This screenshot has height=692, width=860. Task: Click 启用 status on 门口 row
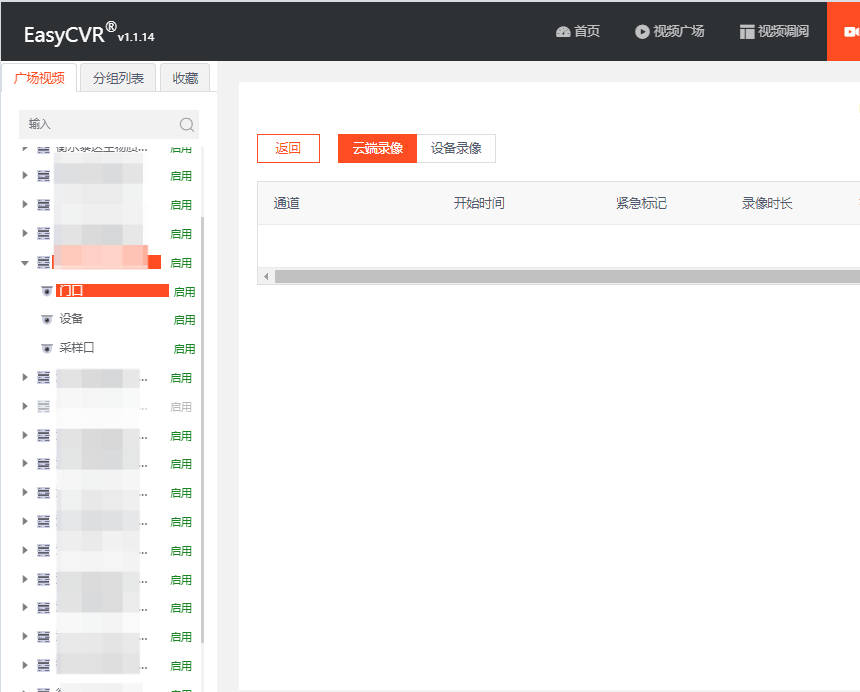(184, 292)
